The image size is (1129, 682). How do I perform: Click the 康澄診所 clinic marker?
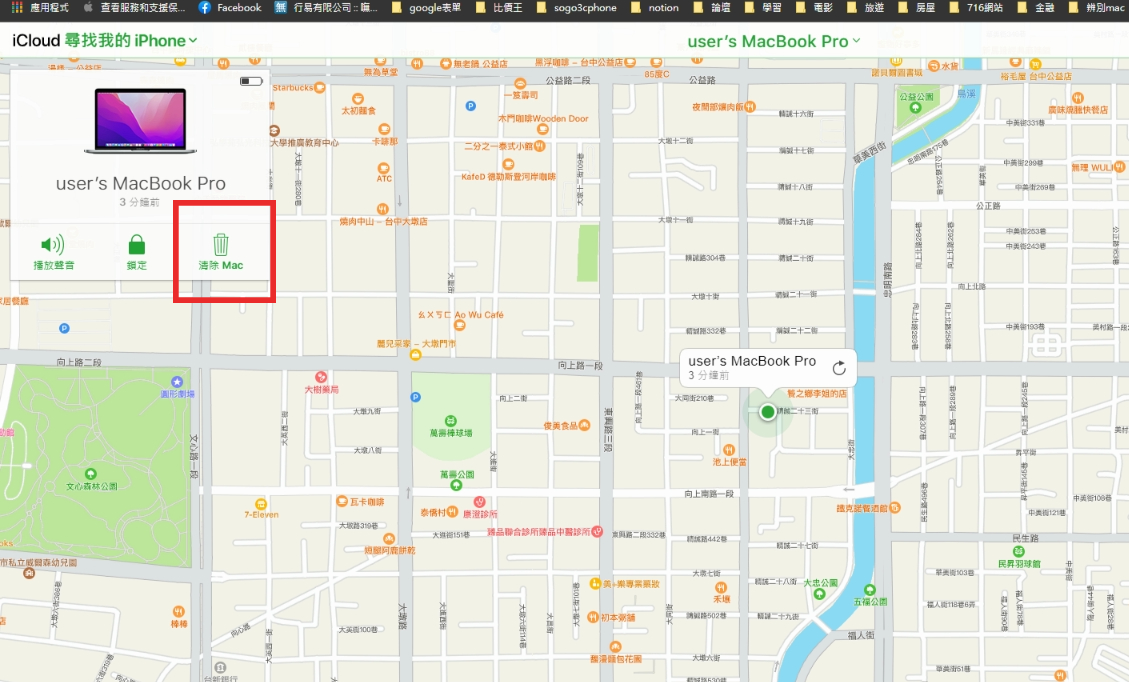480,502
